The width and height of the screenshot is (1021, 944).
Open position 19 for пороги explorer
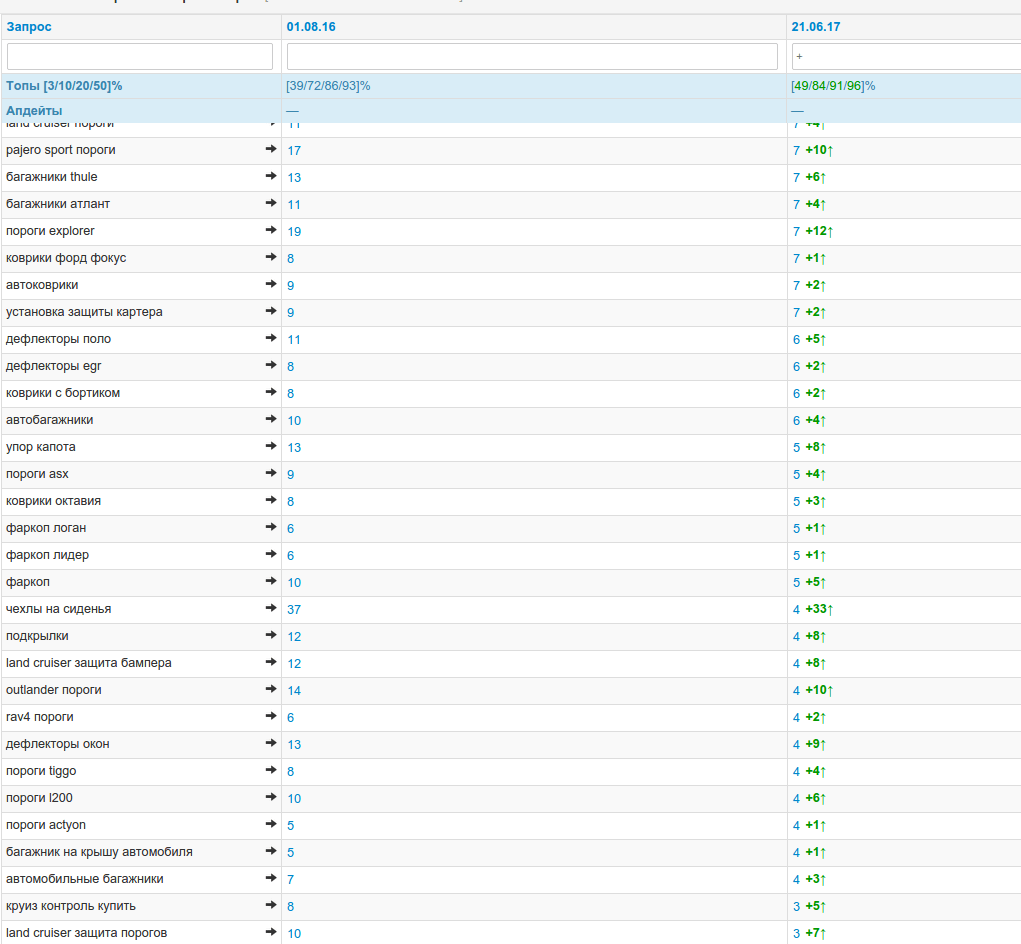tap(294, 232)
